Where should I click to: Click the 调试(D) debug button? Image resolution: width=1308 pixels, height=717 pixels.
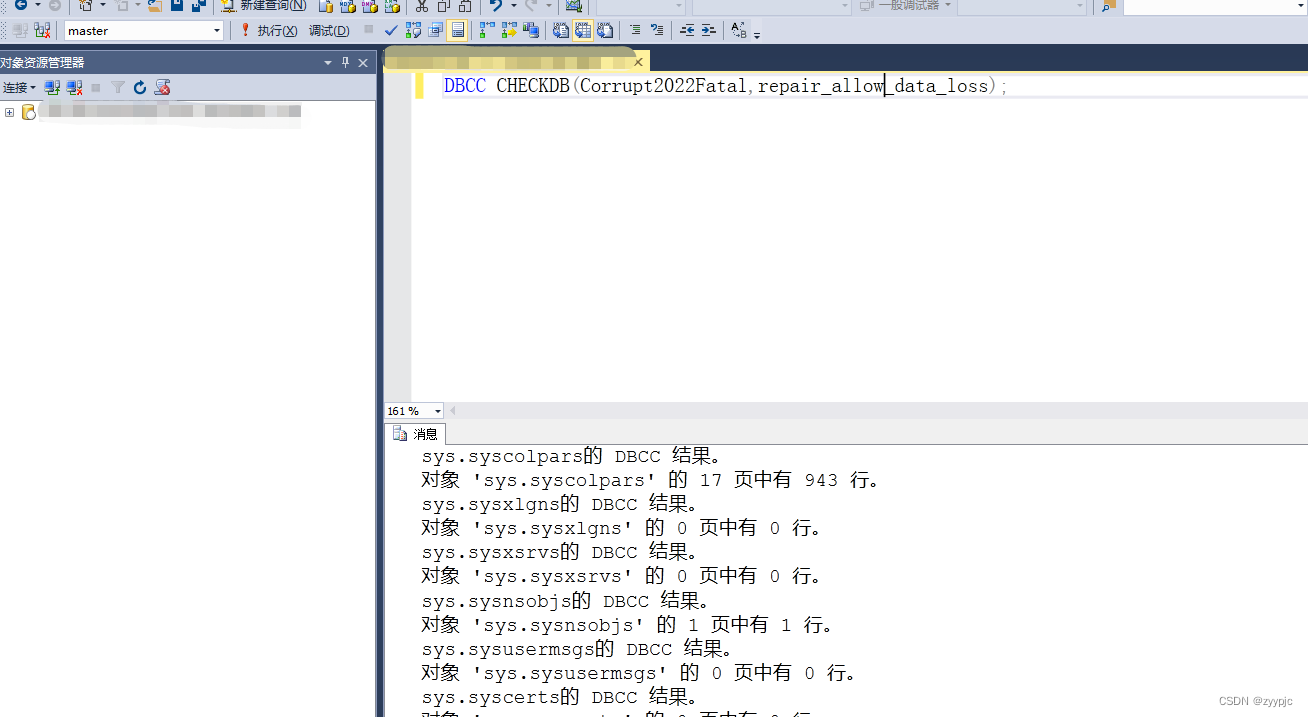coord(329,30)
